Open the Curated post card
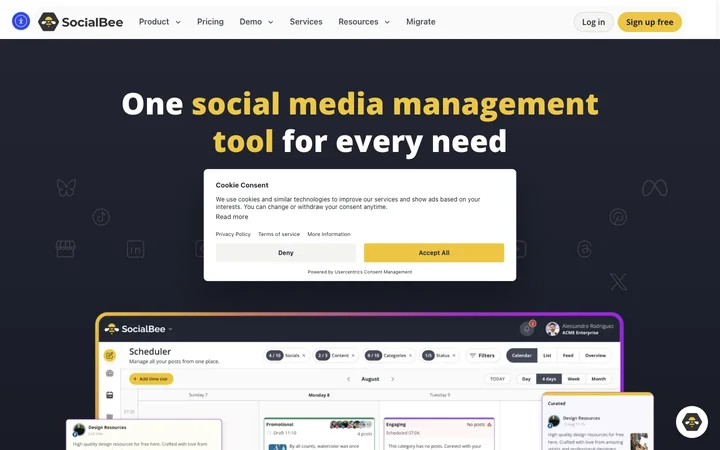Image resolution: width=720 pixels, height=450 pixels. [597, 422]
